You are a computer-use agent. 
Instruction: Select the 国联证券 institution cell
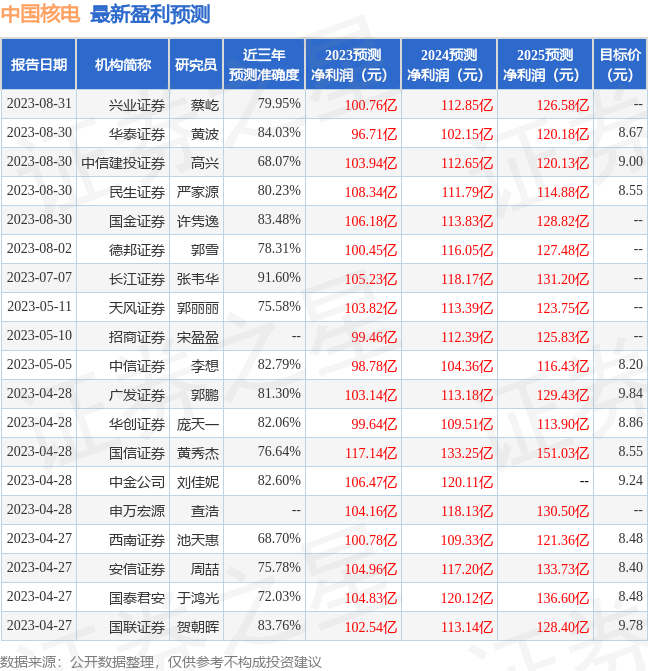click(x=123, y=626)
